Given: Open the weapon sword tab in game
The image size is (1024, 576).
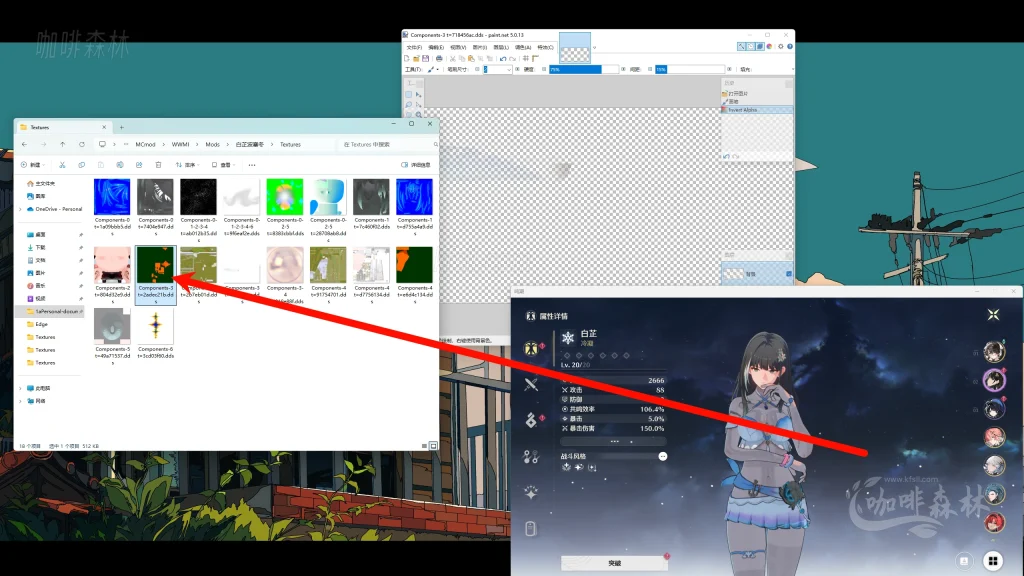Looking at the screenshot, I should point(531,385).
